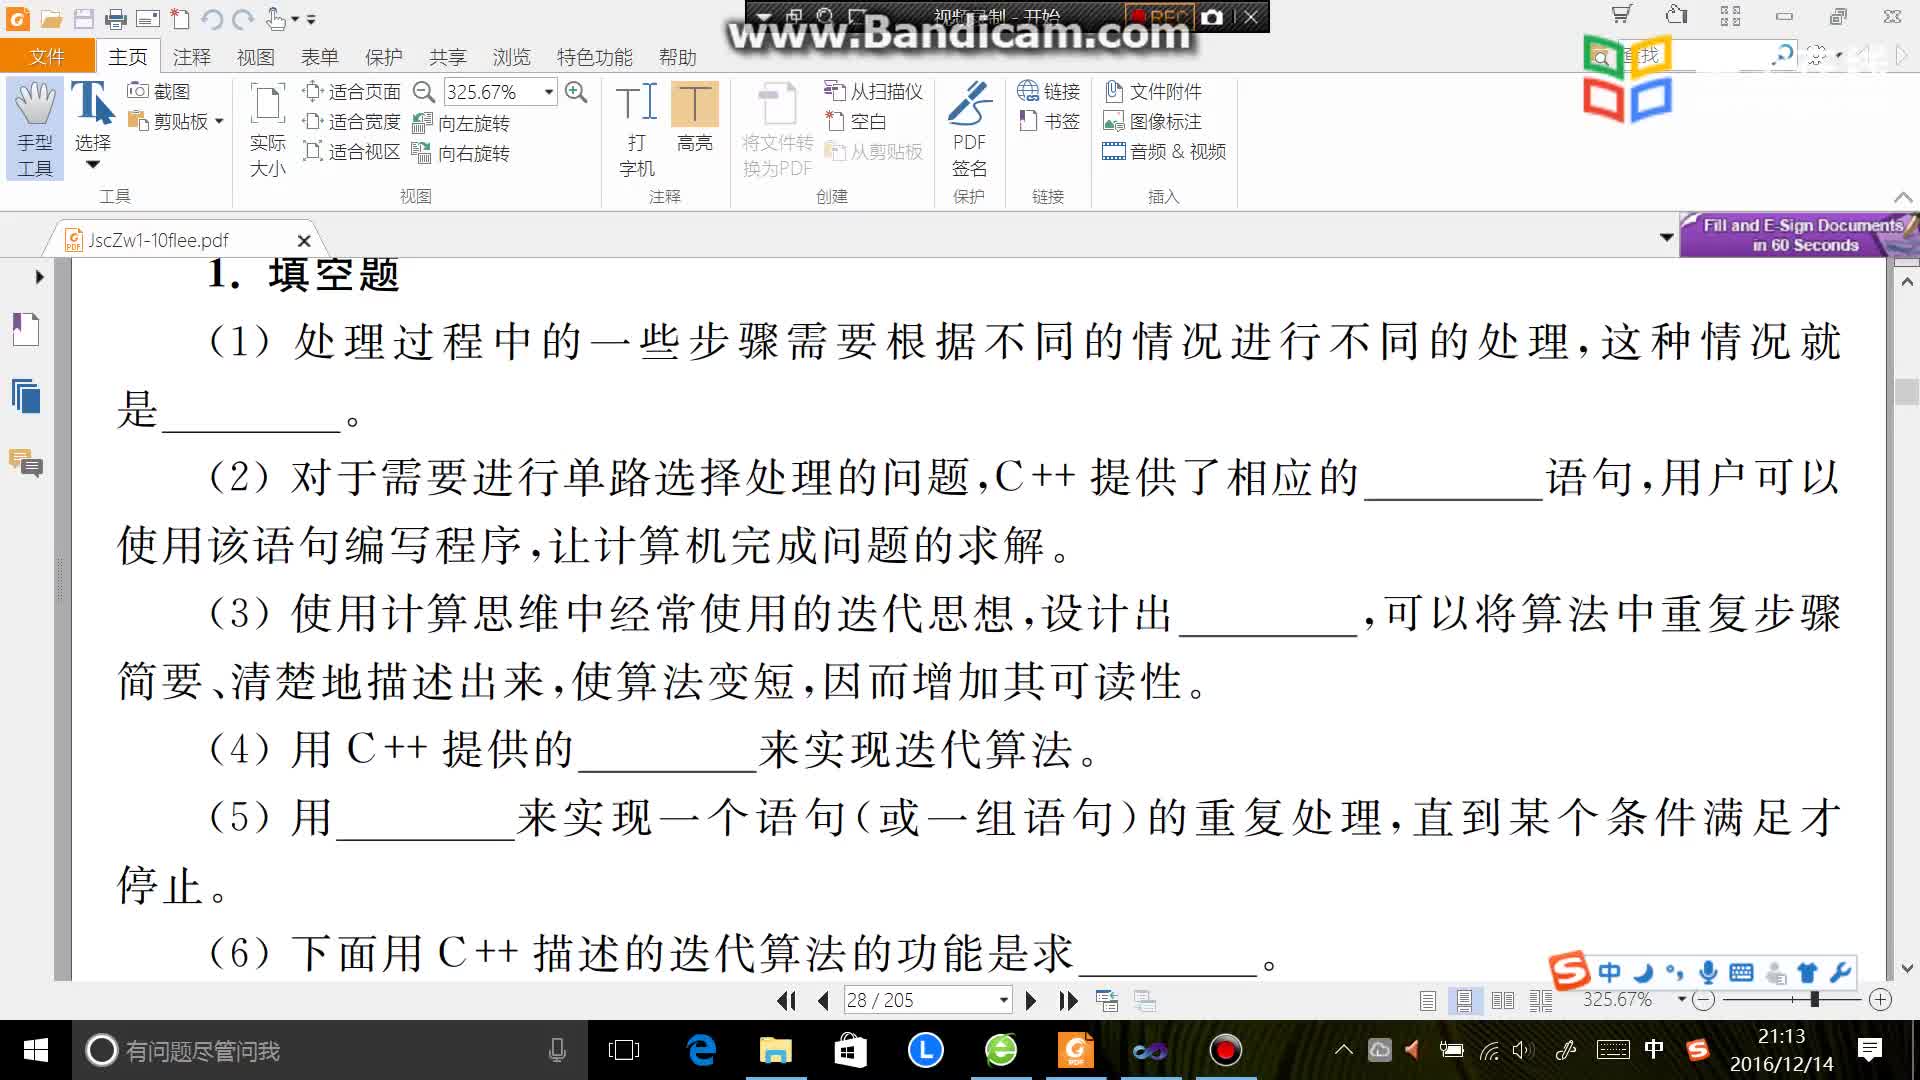Screen dimensions: 1920x1080
Task: Insert a Link (链接)
Action: tap(1048, 92)
